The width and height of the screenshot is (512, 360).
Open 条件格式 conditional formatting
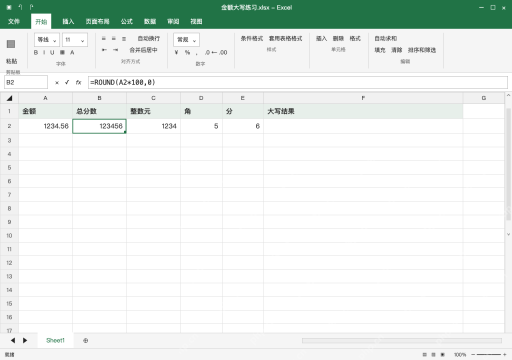point(252,39)
